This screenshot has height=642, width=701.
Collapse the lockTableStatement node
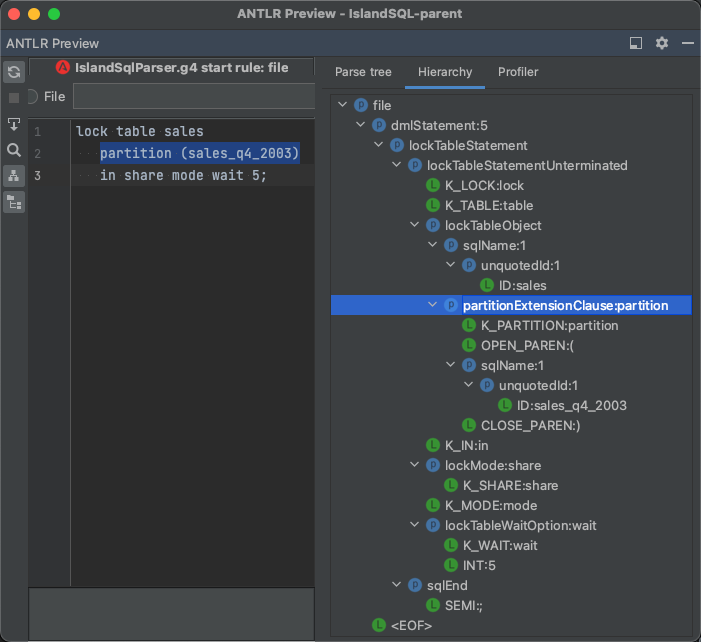[378, 145]
